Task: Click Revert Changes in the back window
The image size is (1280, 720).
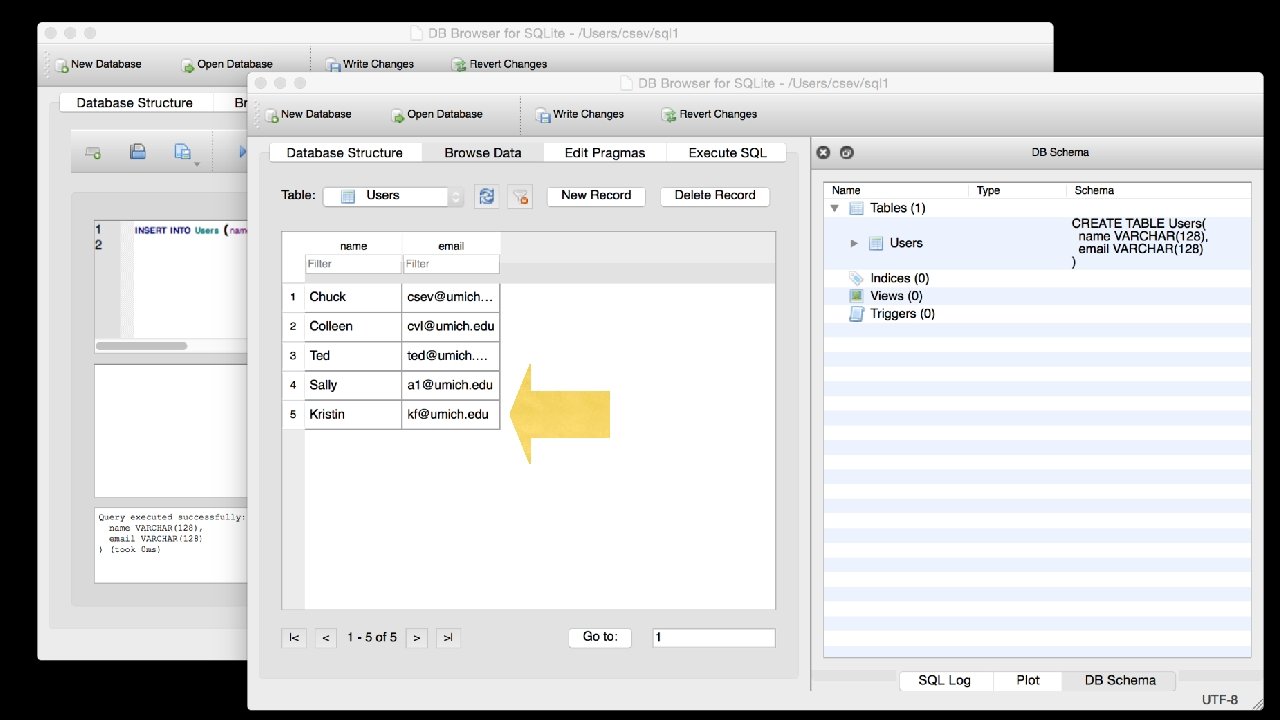Action: pyautogui.click(x=499, y=64)
